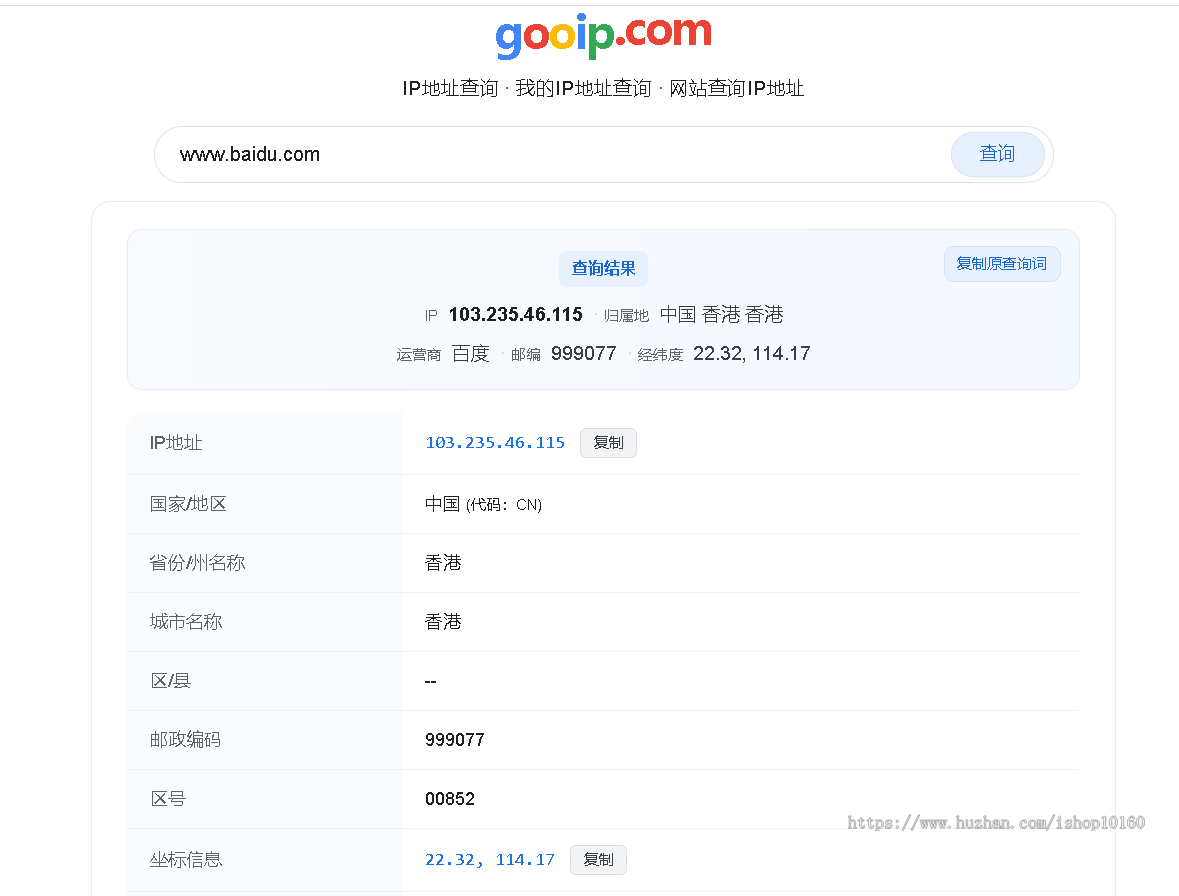Click the blue 22.32, 114.17 coordinate value
This screenshot has width=1179, height=896.
489,859
